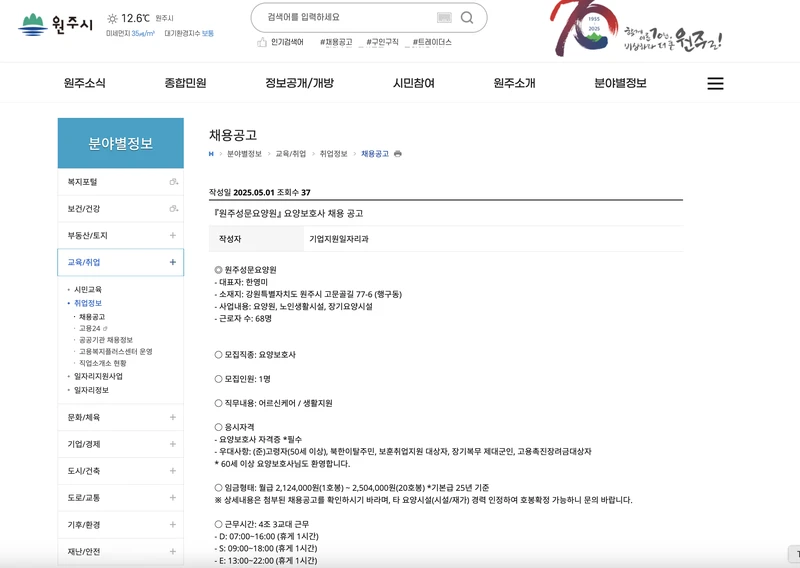This screenshot has height=568, width=800.
Task: Select 채용공고 in the sidebar submenu
Action: 92,317
